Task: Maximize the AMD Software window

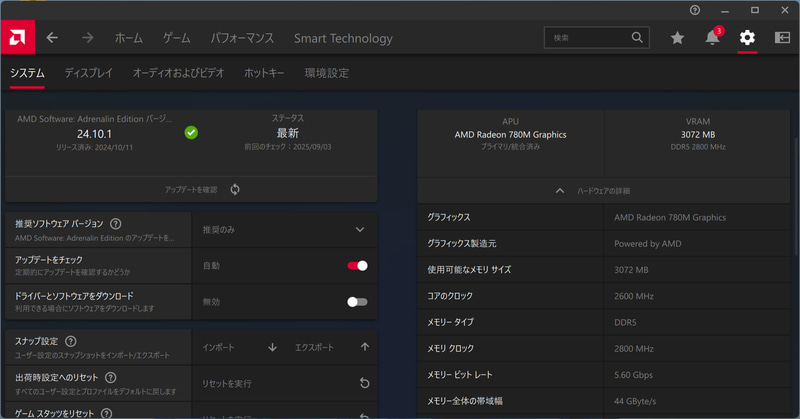Action: (x=755, y=10)
